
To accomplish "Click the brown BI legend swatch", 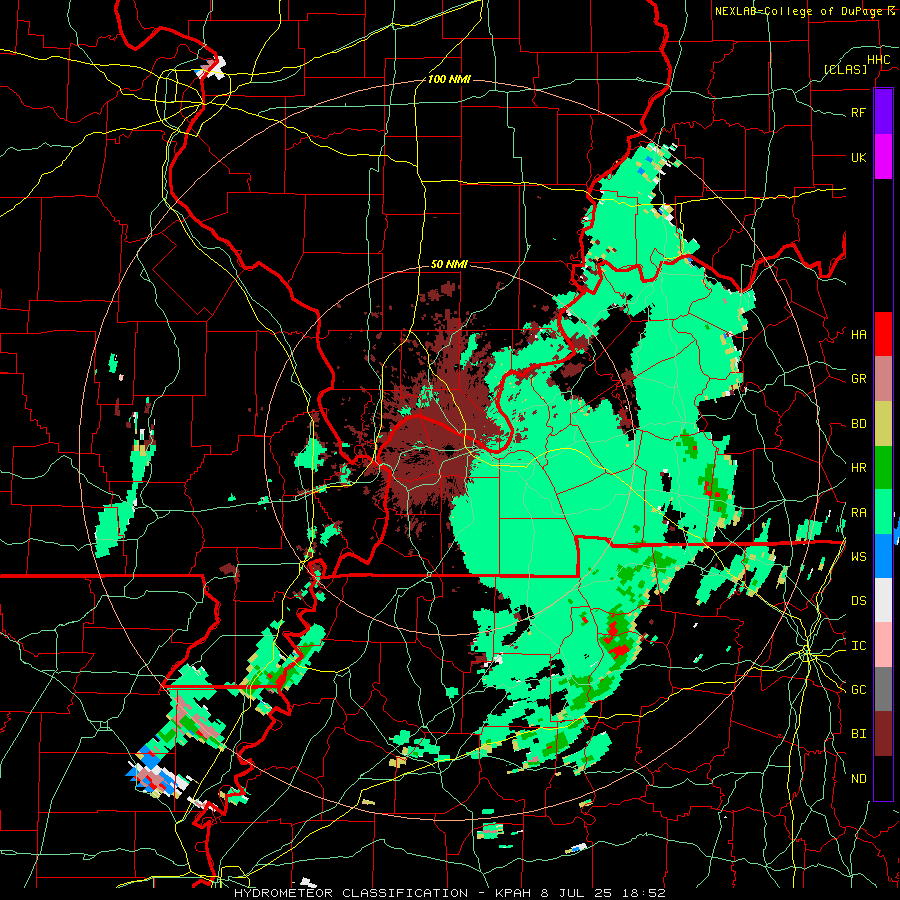I will tap(883, 734).
